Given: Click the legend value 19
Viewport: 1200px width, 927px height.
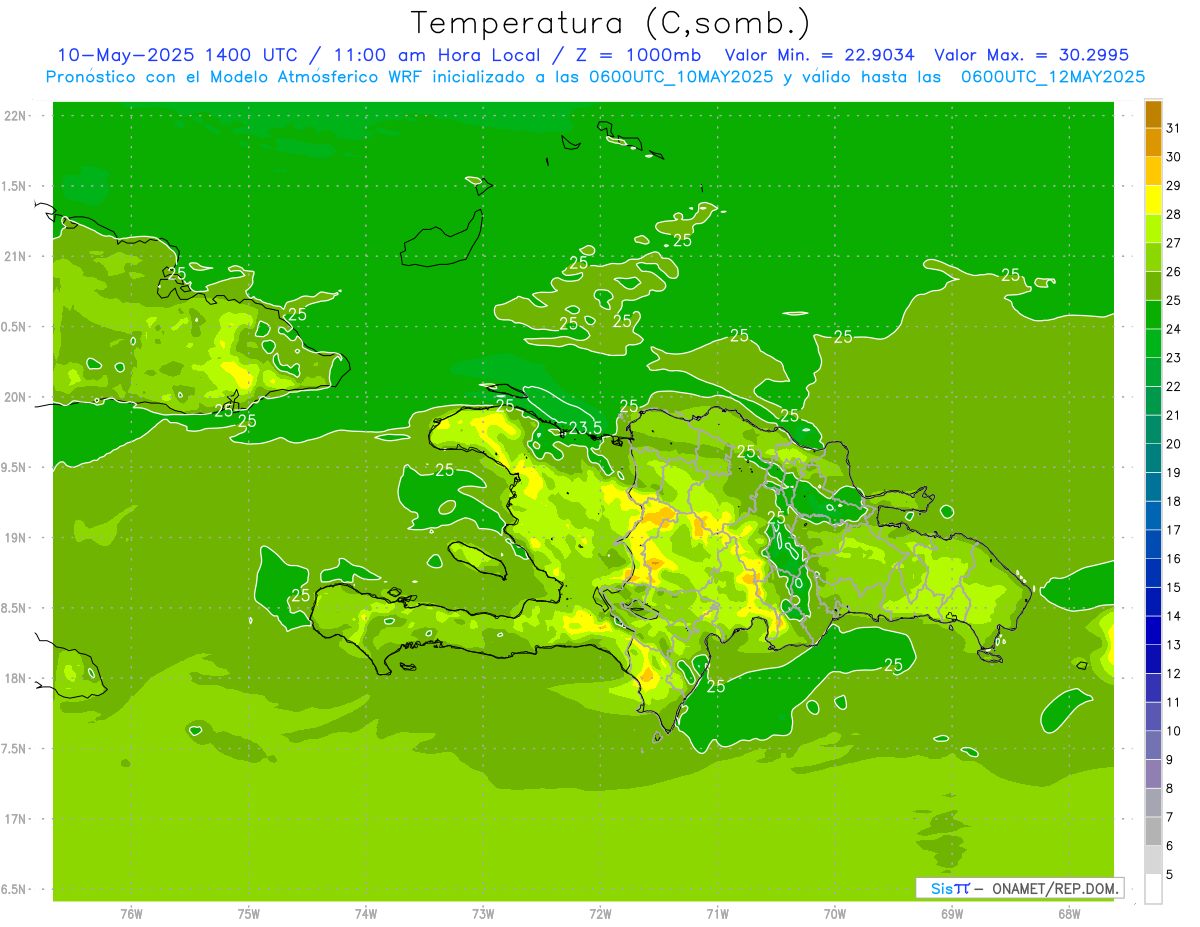Looking at the screenshot, I should pyautogui.click(x=1174, y=473).
